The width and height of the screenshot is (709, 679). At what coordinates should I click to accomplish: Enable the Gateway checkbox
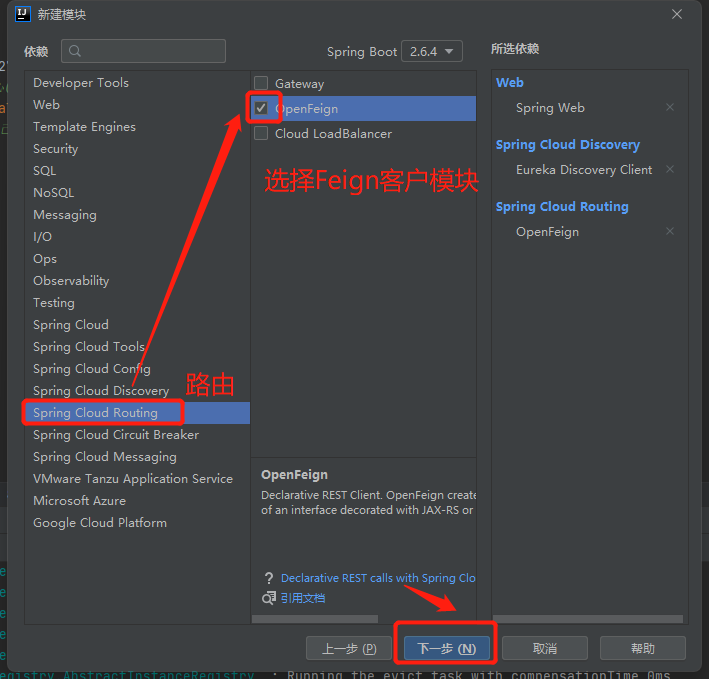coord(261,84)
